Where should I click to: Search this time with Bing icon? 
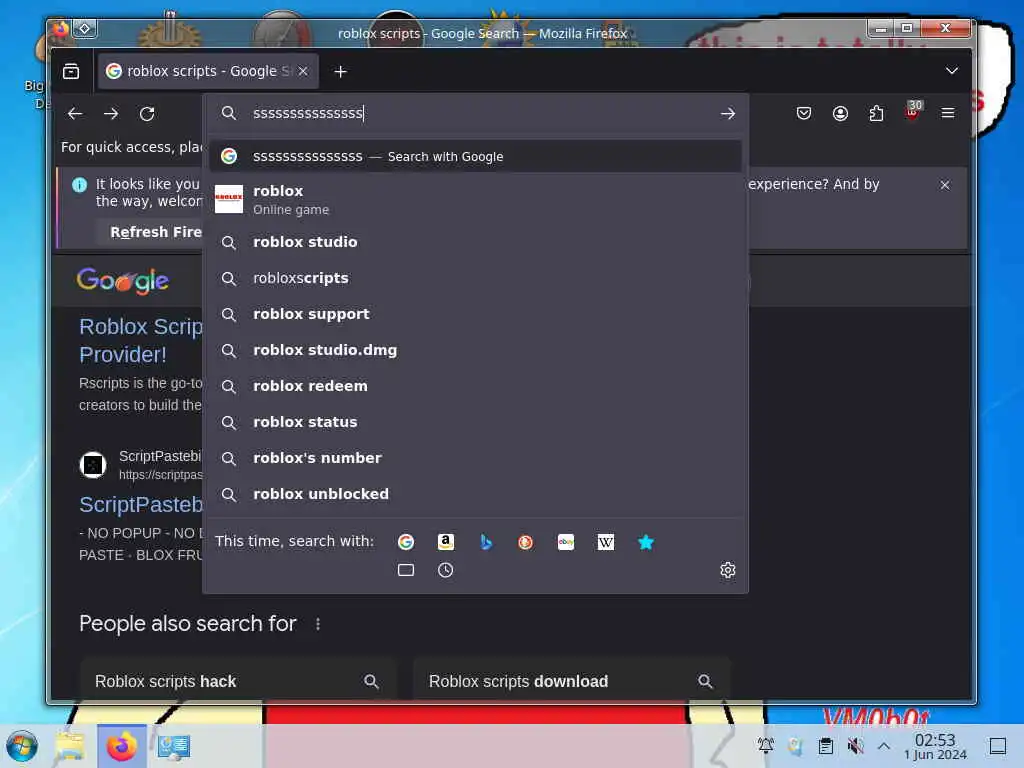(x=486, y=542)
